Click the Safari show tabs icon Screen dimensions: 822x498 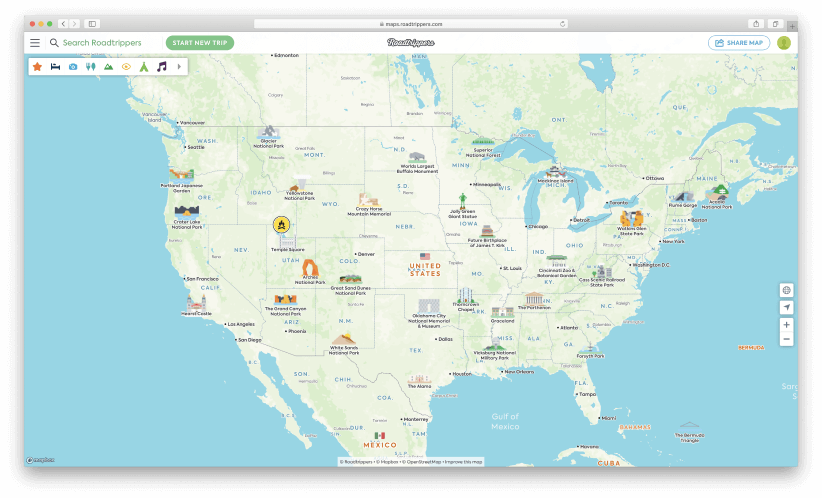click(775, 24)
